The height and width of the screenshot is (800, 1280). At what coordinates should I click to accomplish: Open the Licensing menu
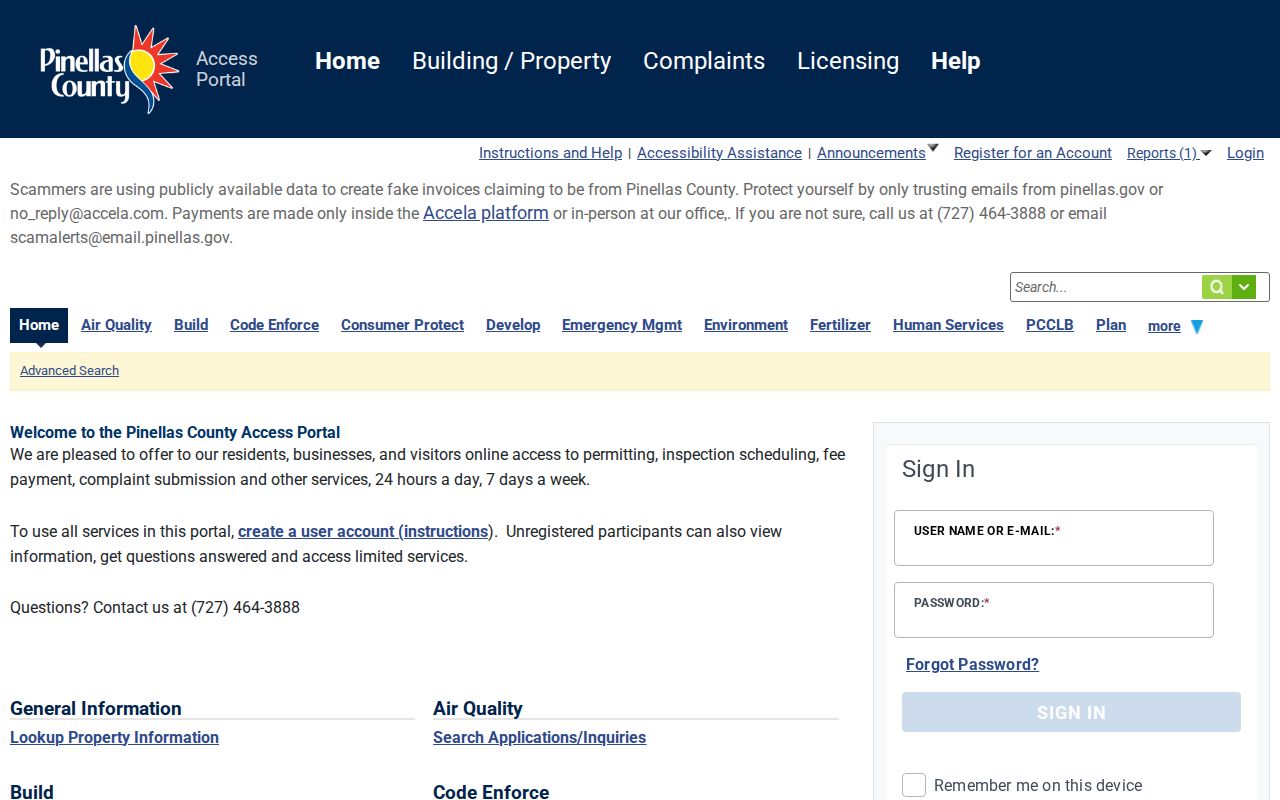(x=848, y=61)
